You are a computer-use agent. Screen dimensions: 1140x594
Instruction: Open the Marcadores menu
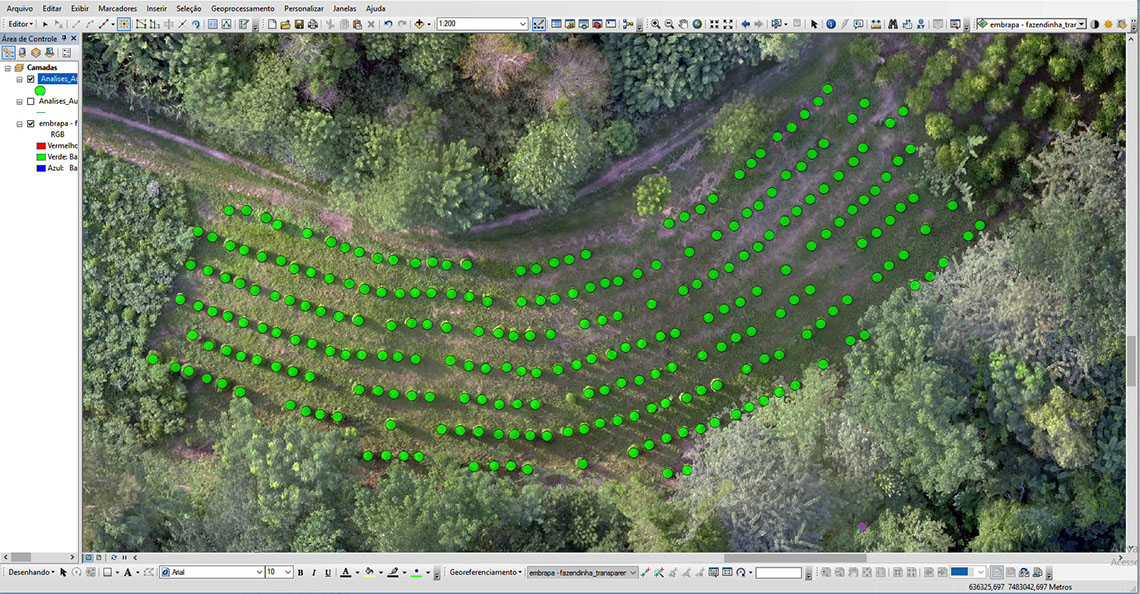tap(118, 8)
